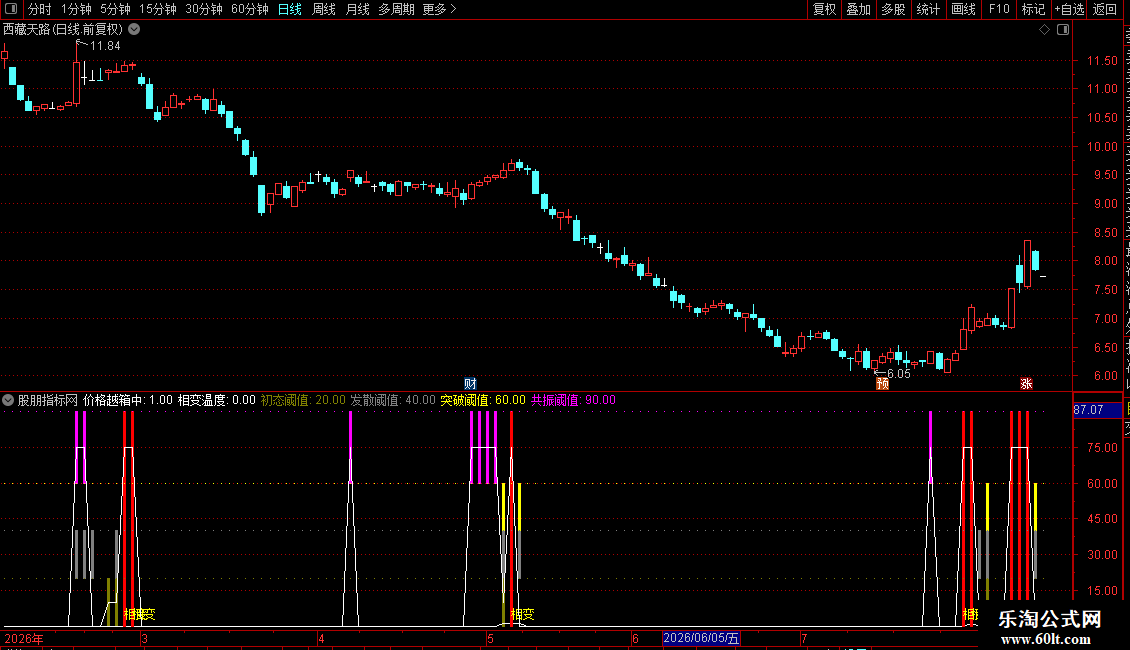
Task: Open F10 company information
Action: click(999, 9)
